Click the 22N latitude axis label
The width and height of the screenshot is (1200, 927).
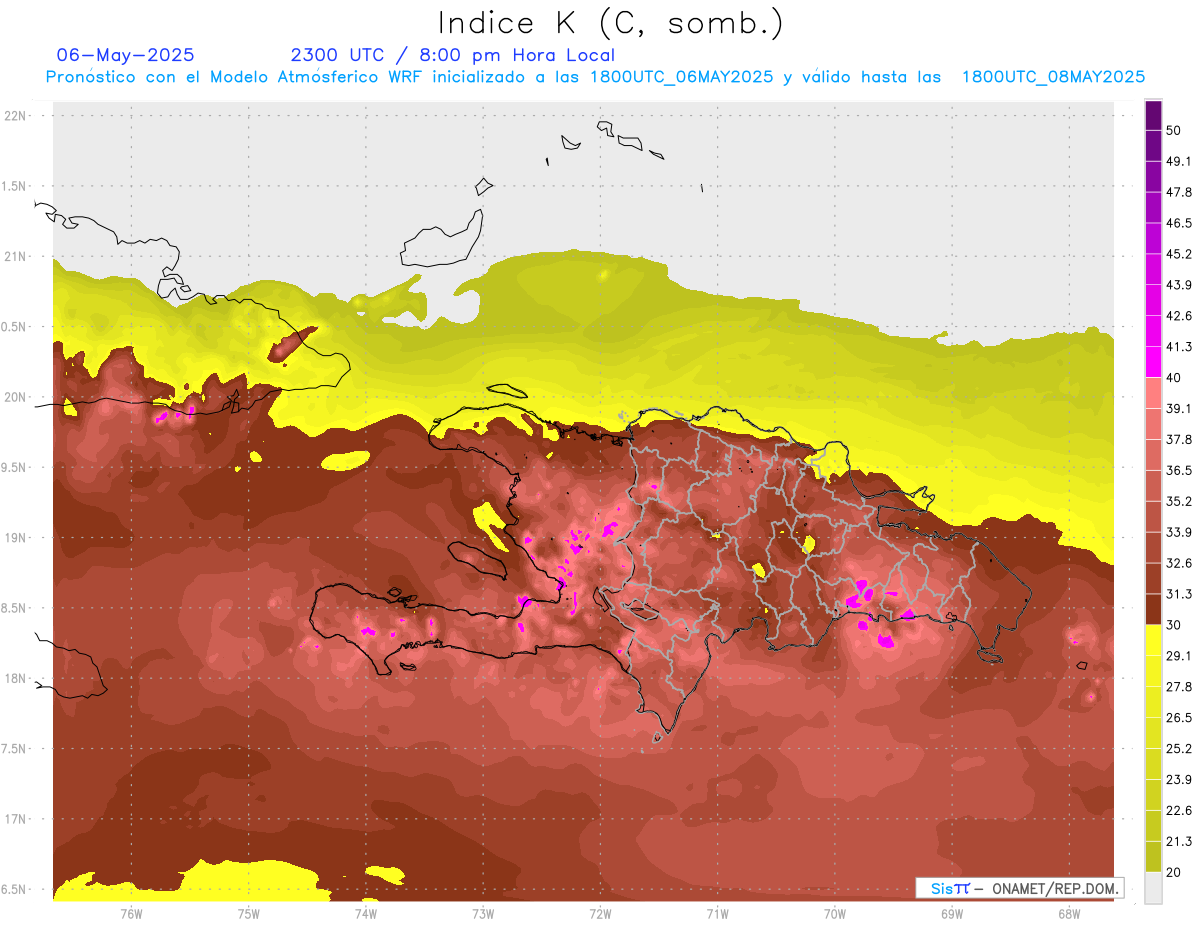point(17,116)
